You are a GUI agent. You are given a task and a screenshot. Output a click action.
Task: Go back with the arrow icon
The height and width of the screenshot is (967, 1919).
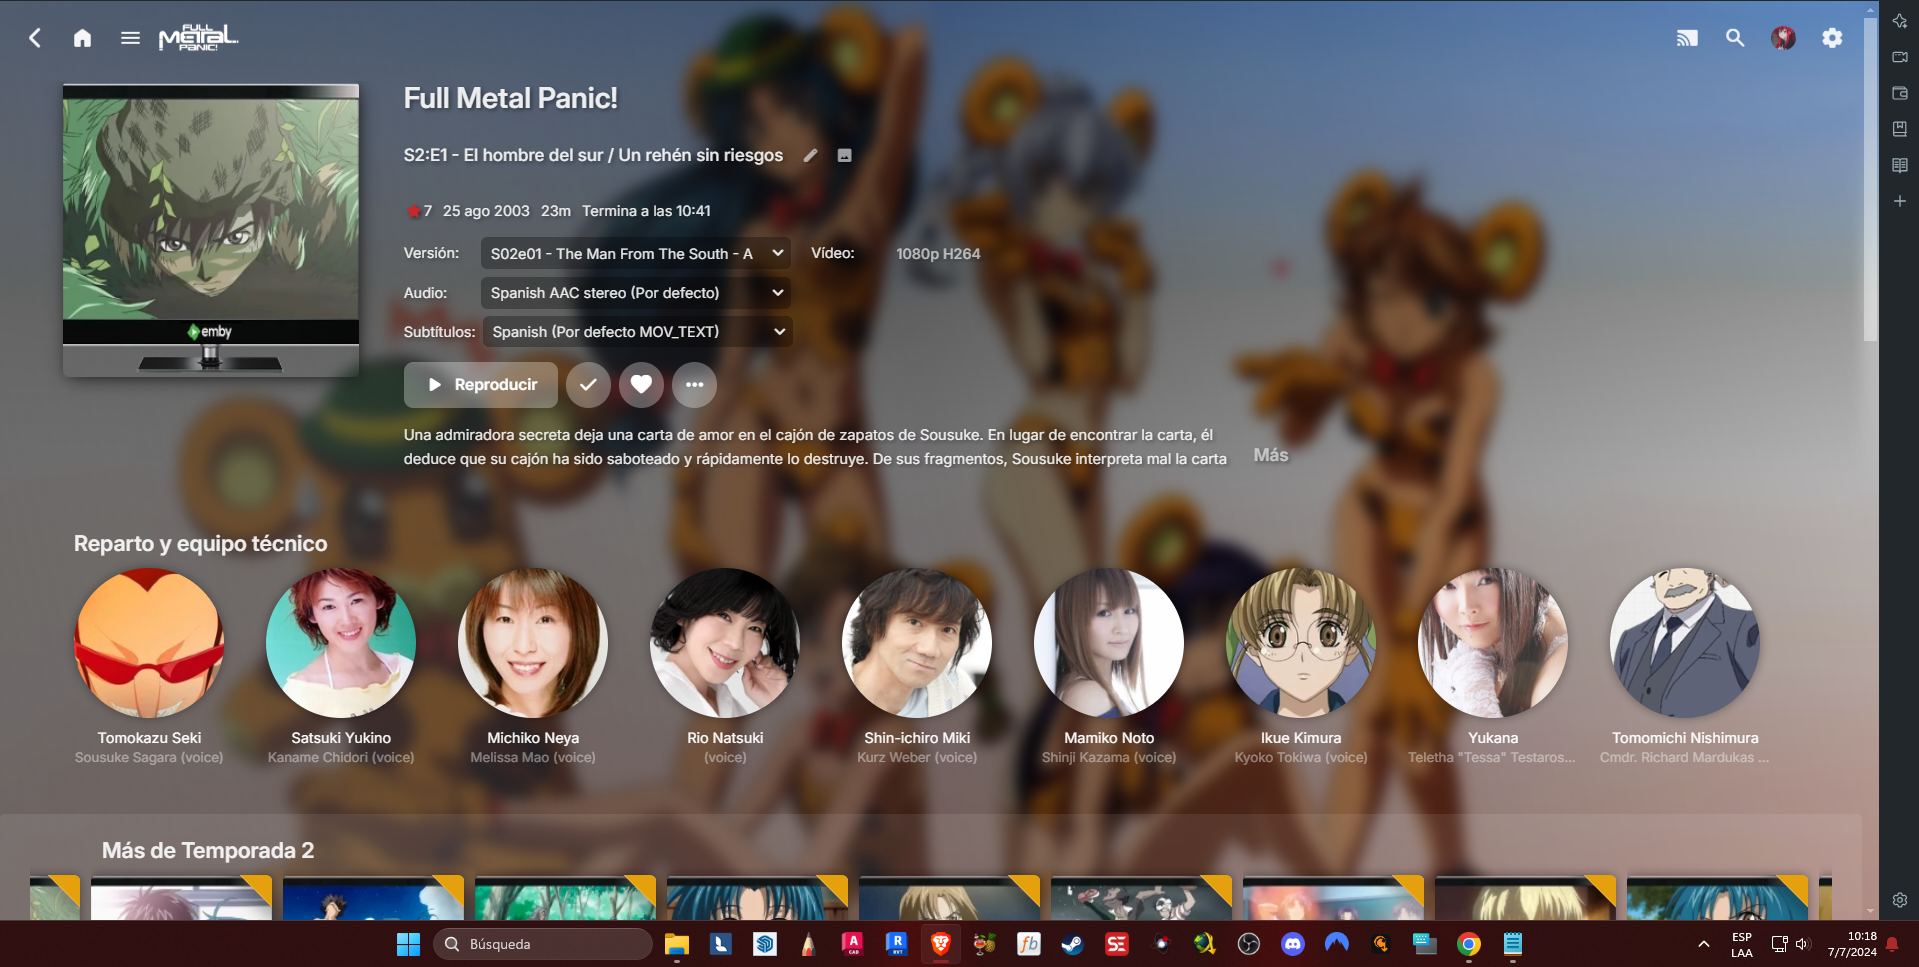(x=35, y=38)
